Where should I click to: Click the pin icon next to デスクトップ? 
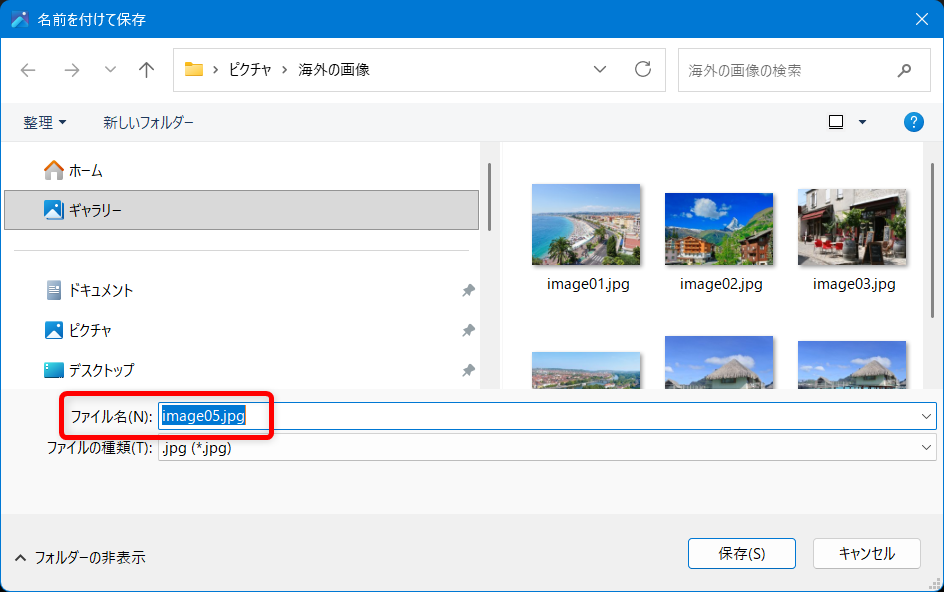point(468,370)
